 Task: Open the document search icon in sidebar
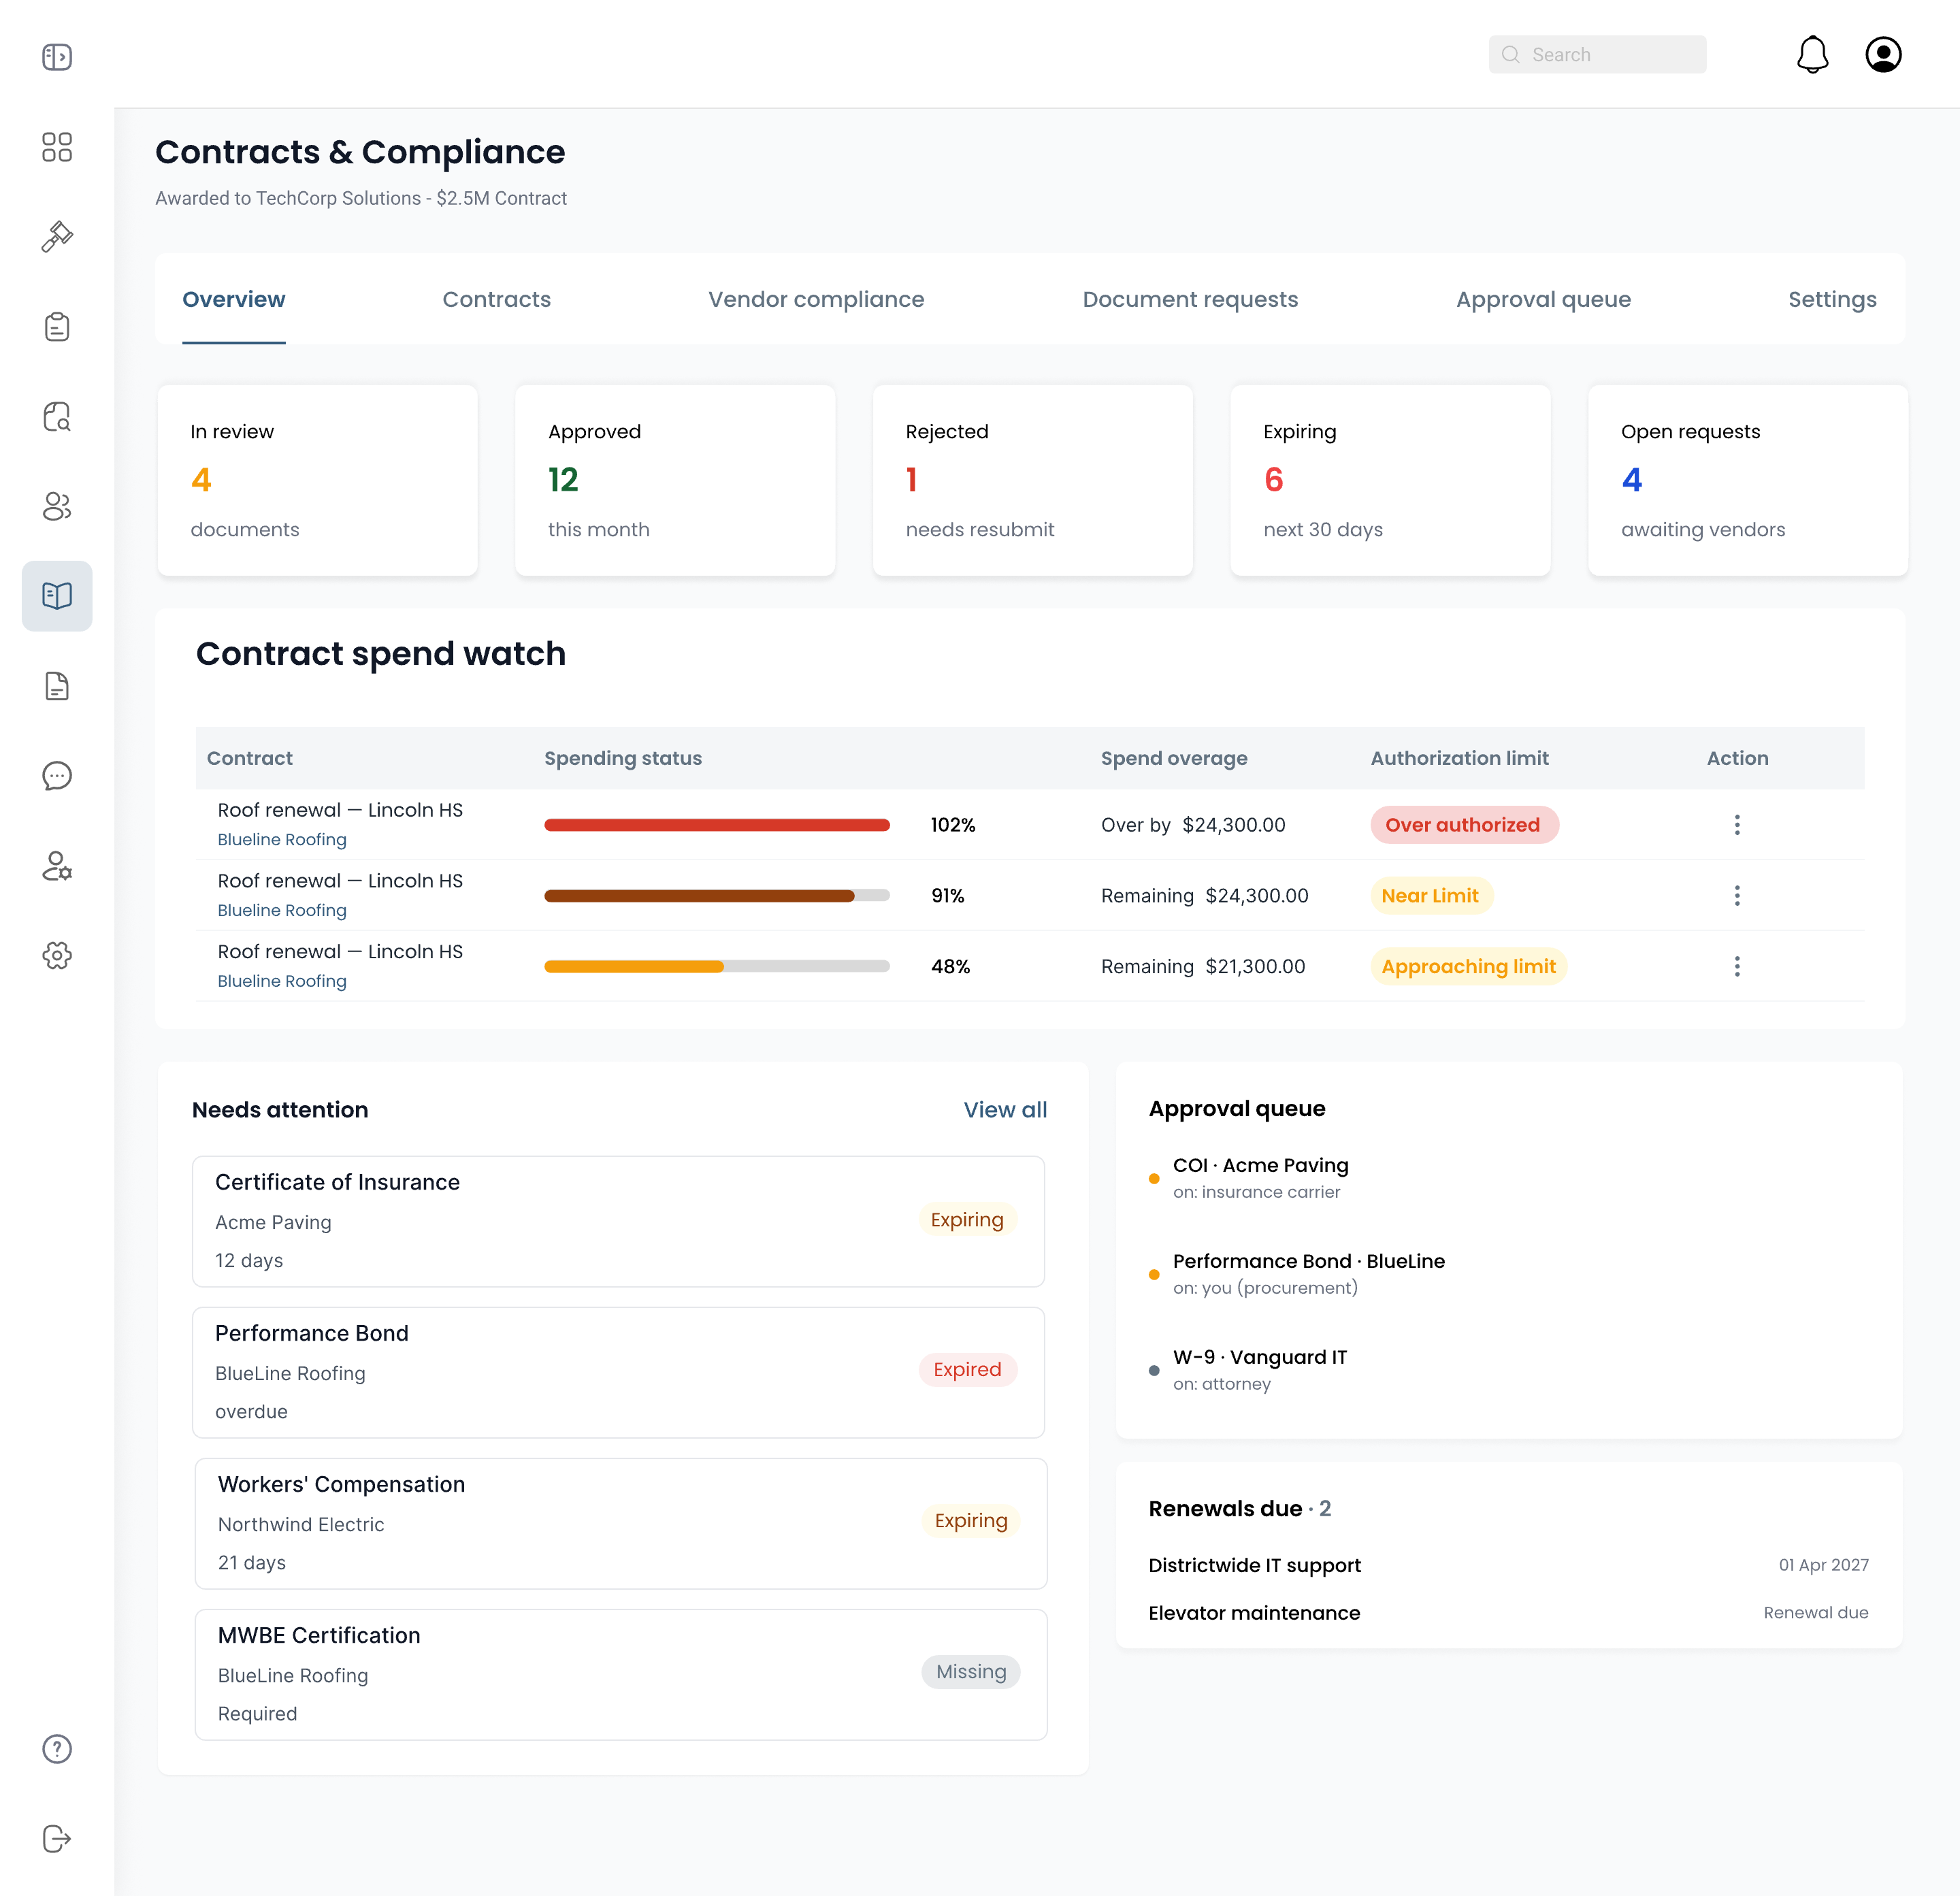57,417
